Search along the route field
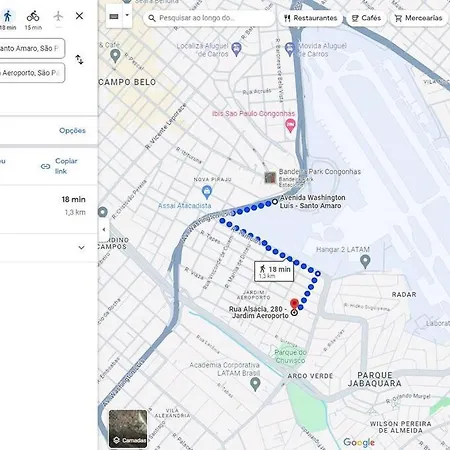The height and width of the screenshot is (450, 450). pyautogui.click(x=209, y=18)
